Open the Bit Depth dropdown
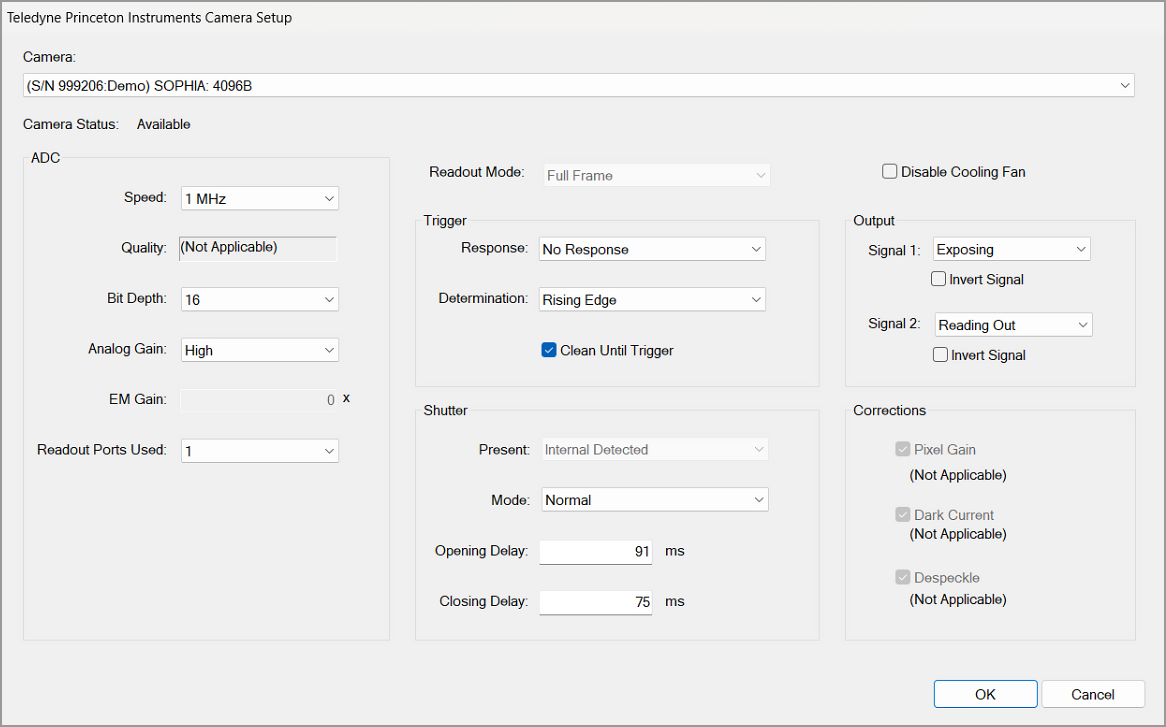Screen dimensions: 1166x727 pyautogui.click(x=260, y=300)
